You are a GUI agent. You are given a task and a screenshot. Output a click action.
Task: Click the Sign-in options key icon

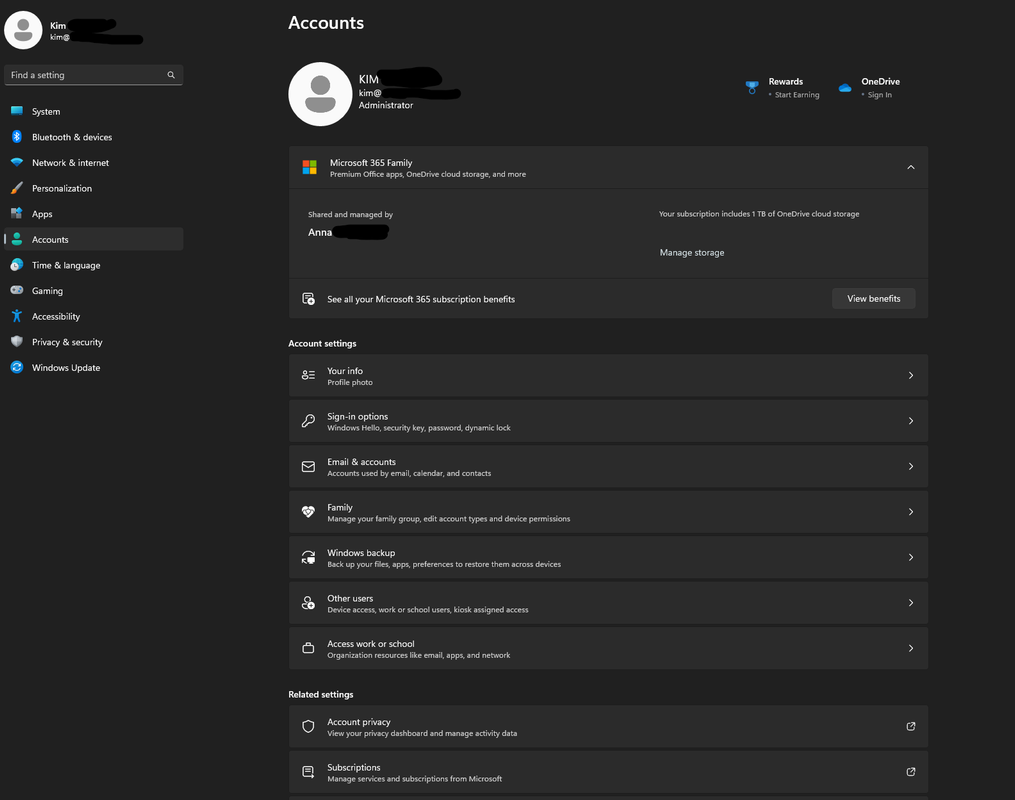[x=308, y=421]
